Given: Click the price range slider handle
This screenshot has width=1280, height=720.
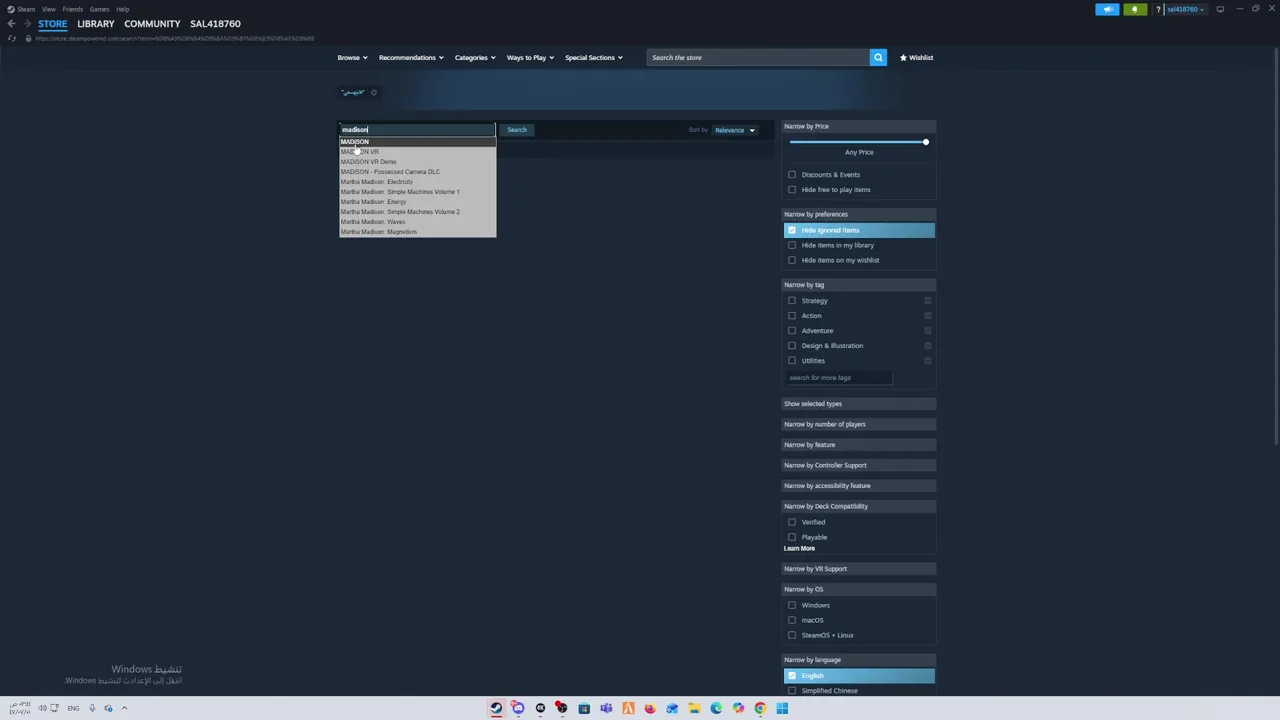Looking at the screenshot, I should point(925,142).
